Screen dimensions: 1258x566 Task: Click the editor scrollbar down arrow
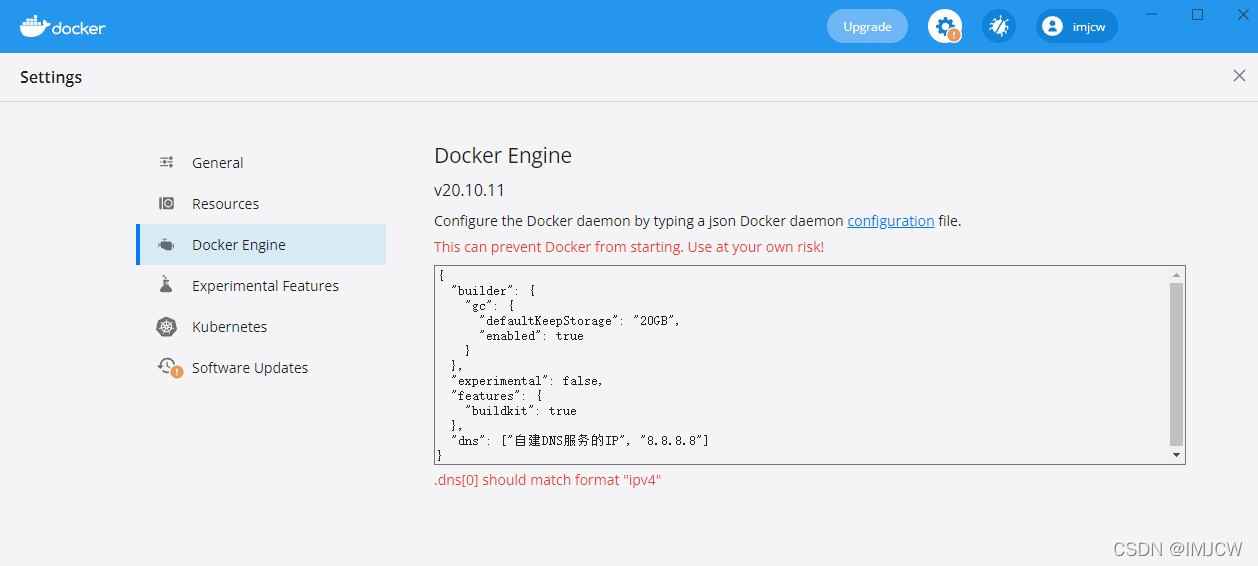click(1177, 456)
